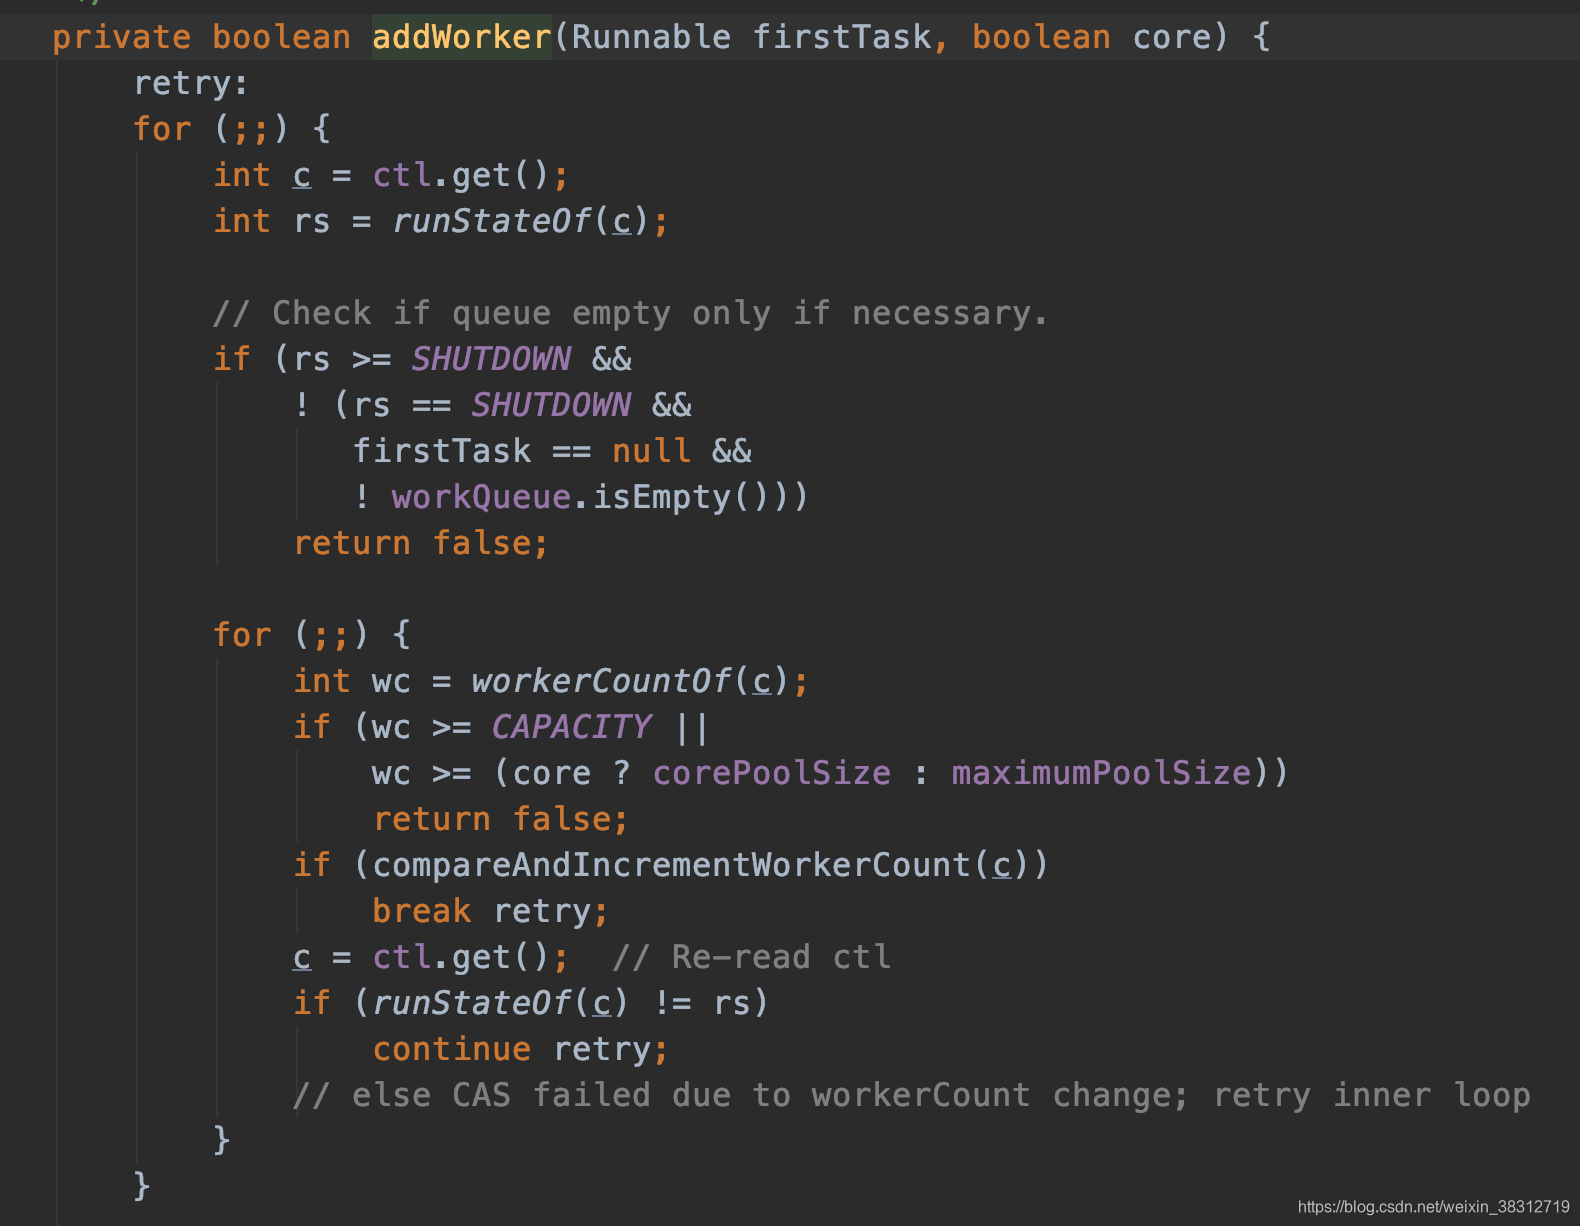Click 'runStateOf' in the 'int rs' line

[x=492, y=221]
